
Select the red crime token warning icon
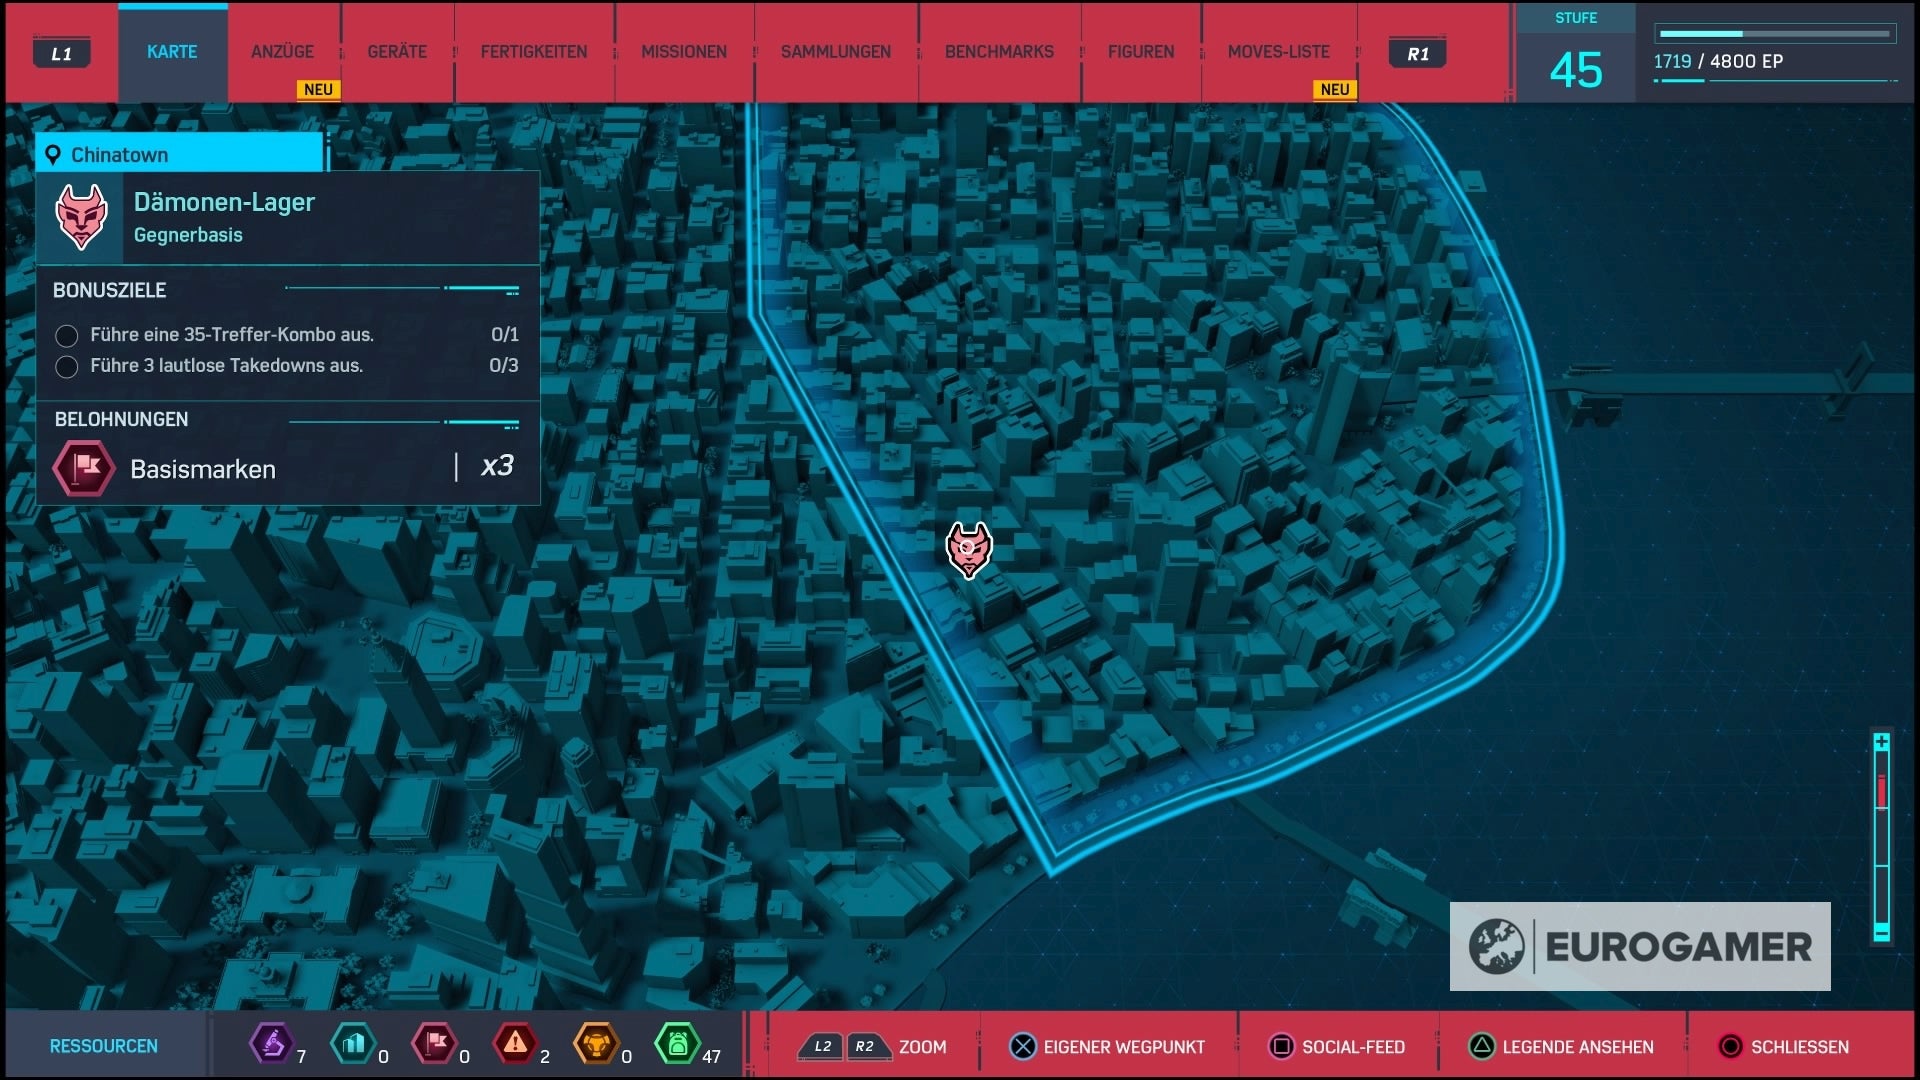point(515,1044)
